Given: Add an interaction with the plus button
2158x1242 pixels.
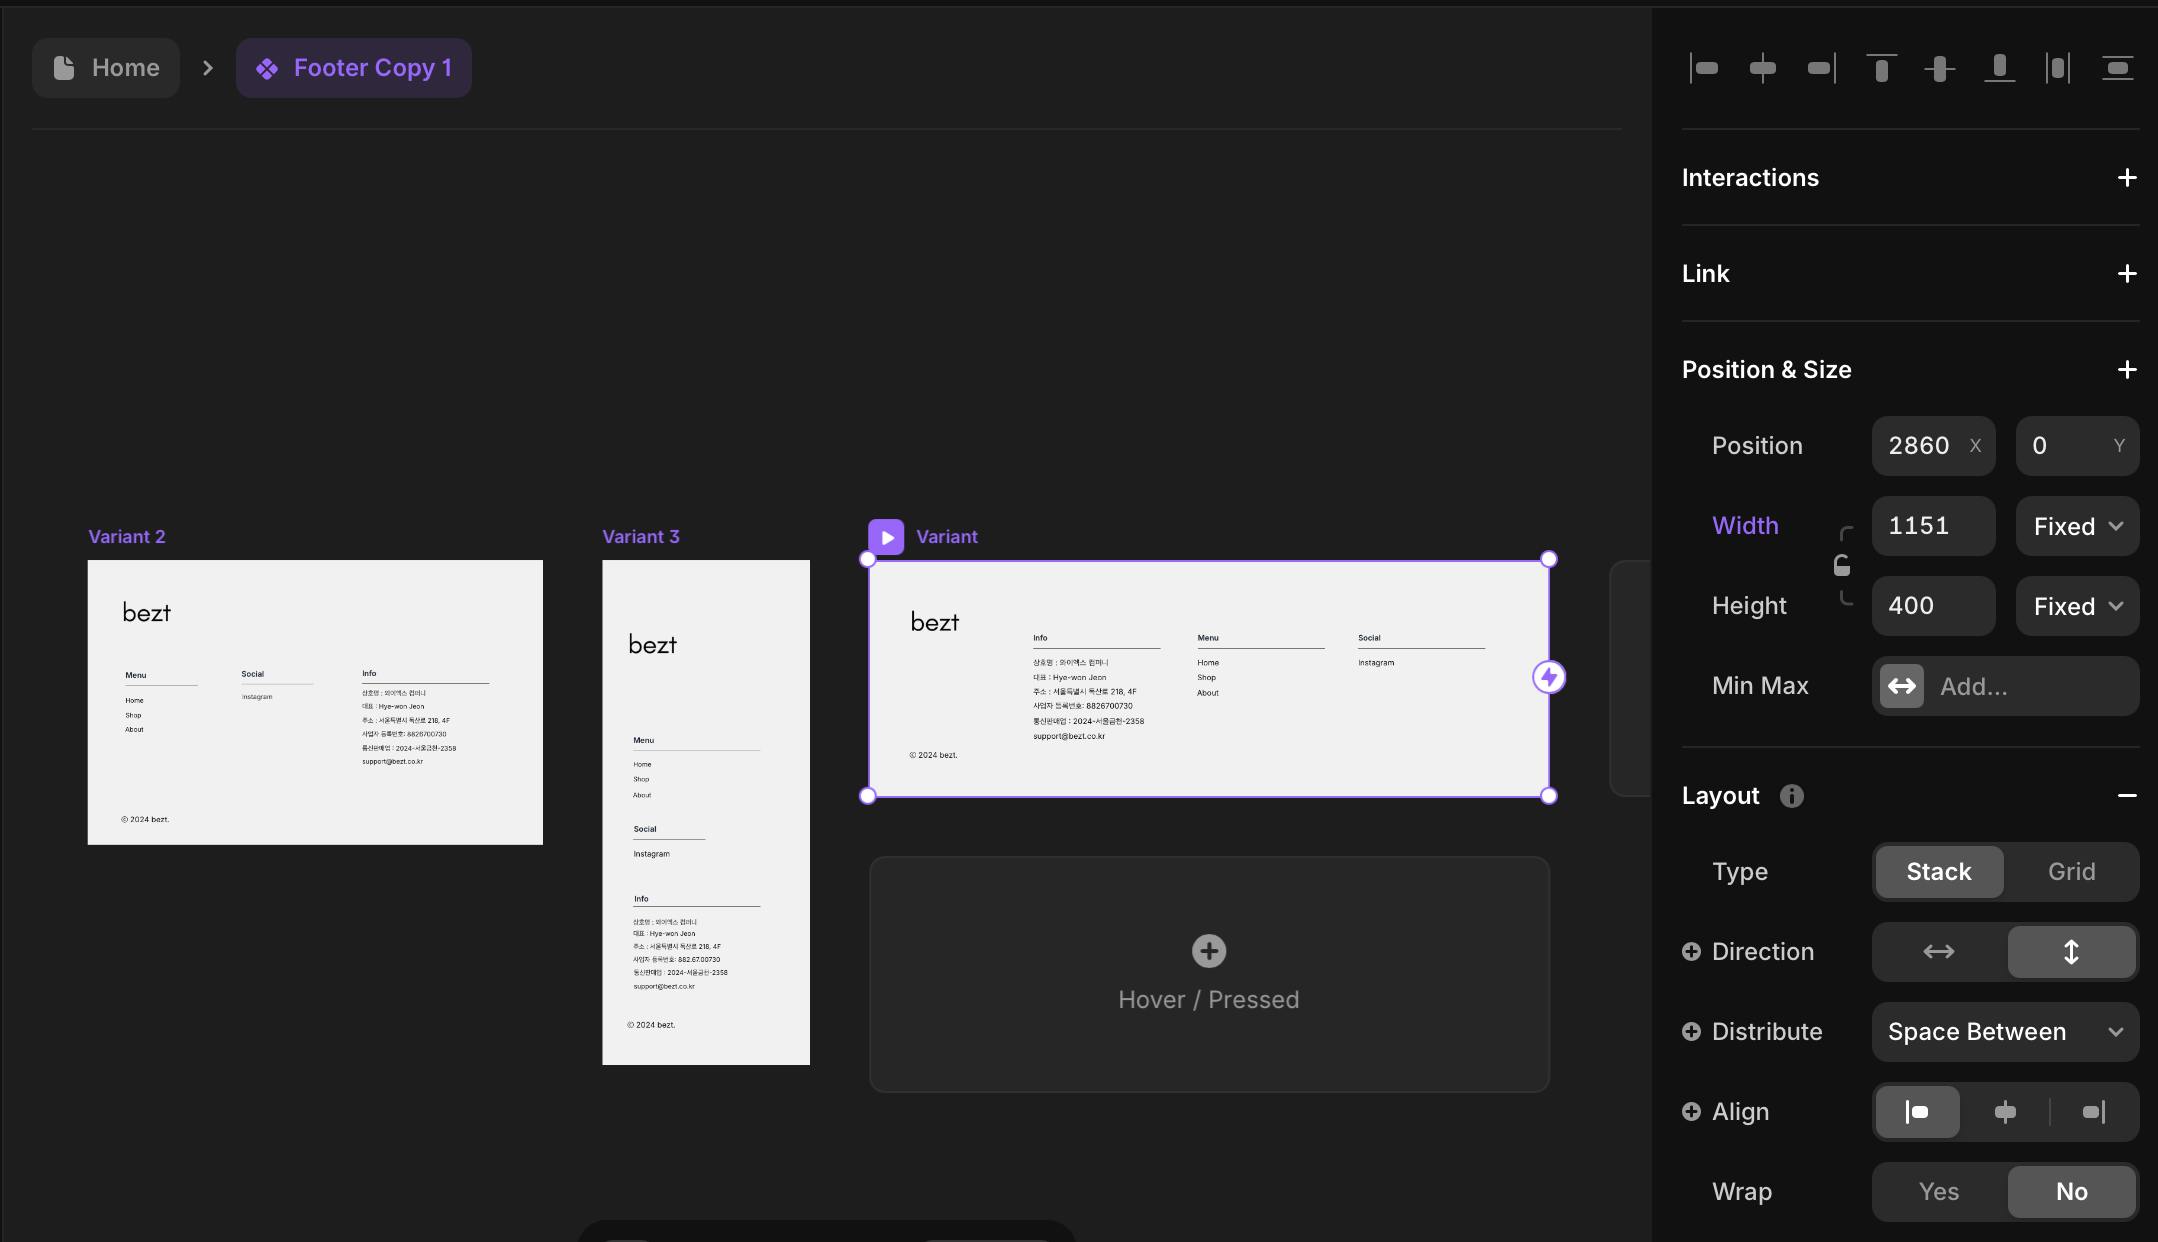Looking at the screenshot, I should (2127, 178).
